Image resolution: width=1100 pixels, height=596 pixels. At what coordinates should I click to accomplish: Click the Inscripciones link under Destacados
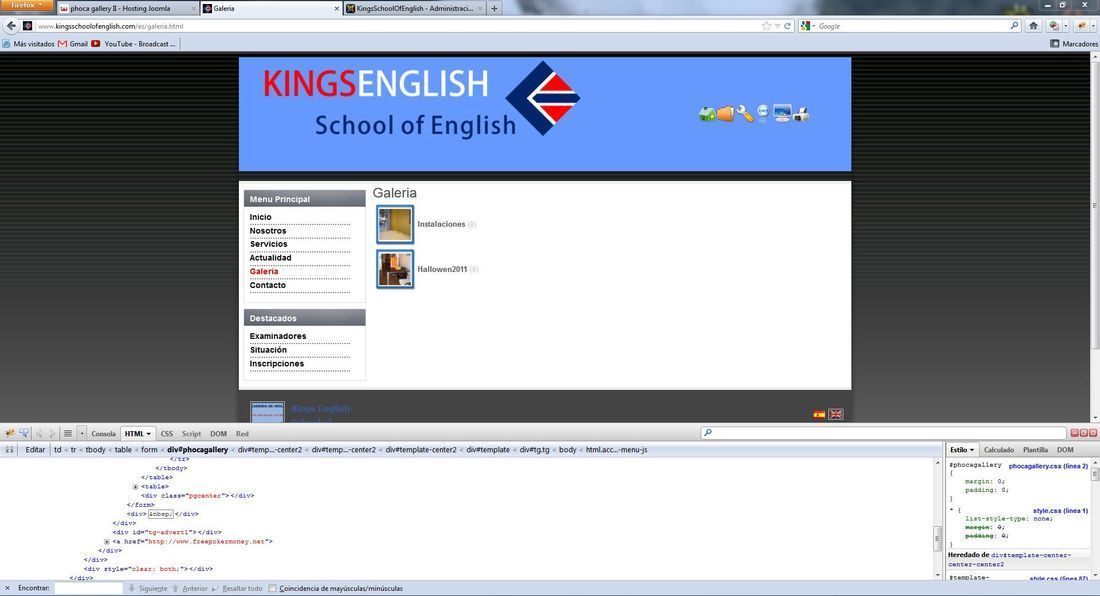coord(276,364)
